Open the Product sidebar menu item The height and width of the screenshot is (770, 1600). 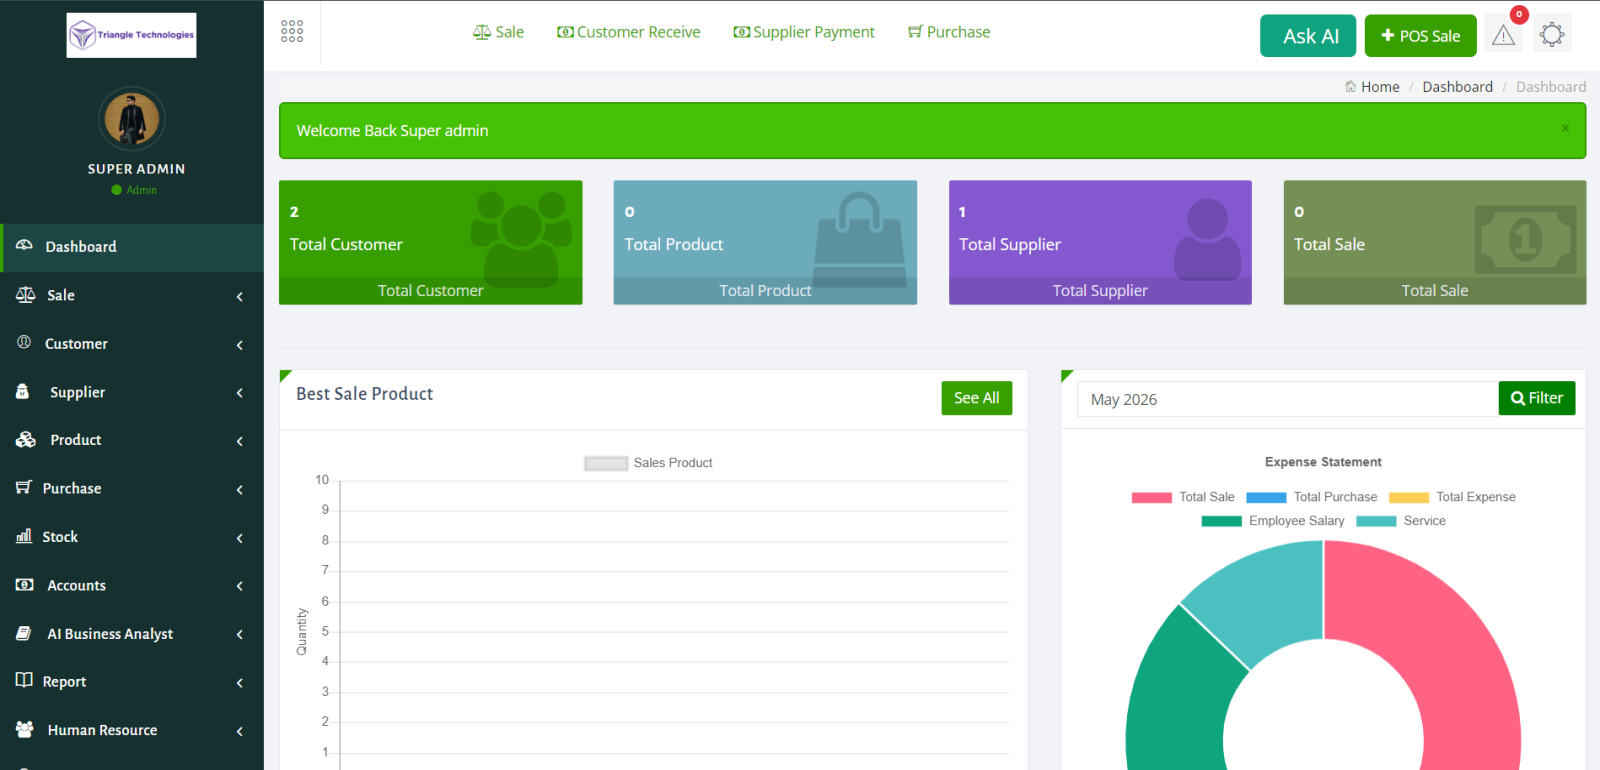tap(132, 440)
